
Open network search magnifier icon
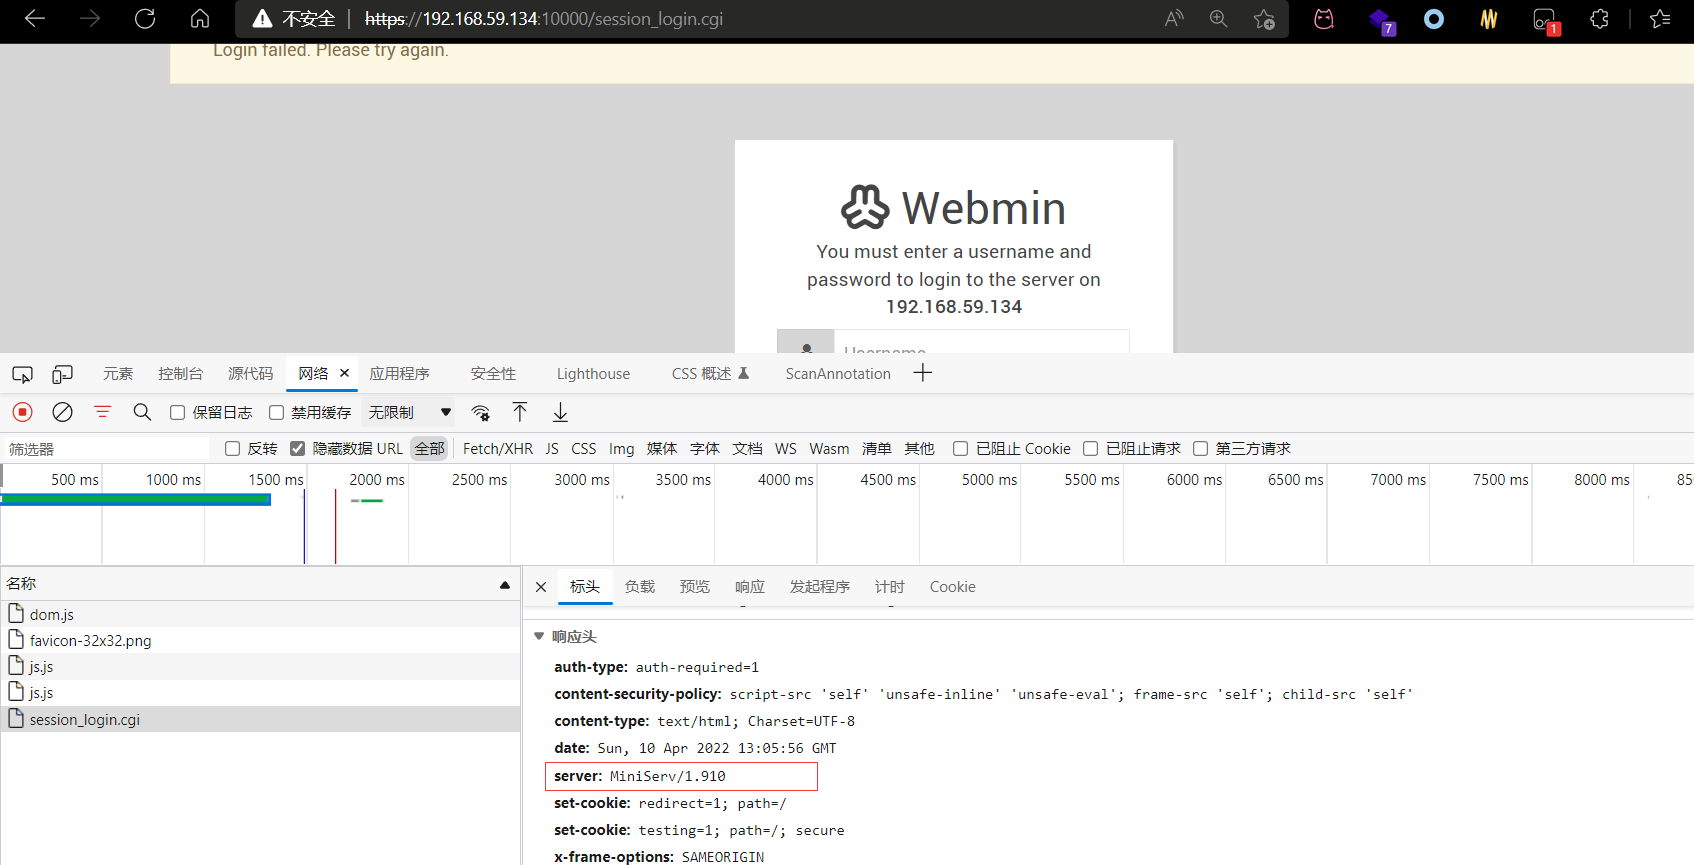(x=142, y=412)
